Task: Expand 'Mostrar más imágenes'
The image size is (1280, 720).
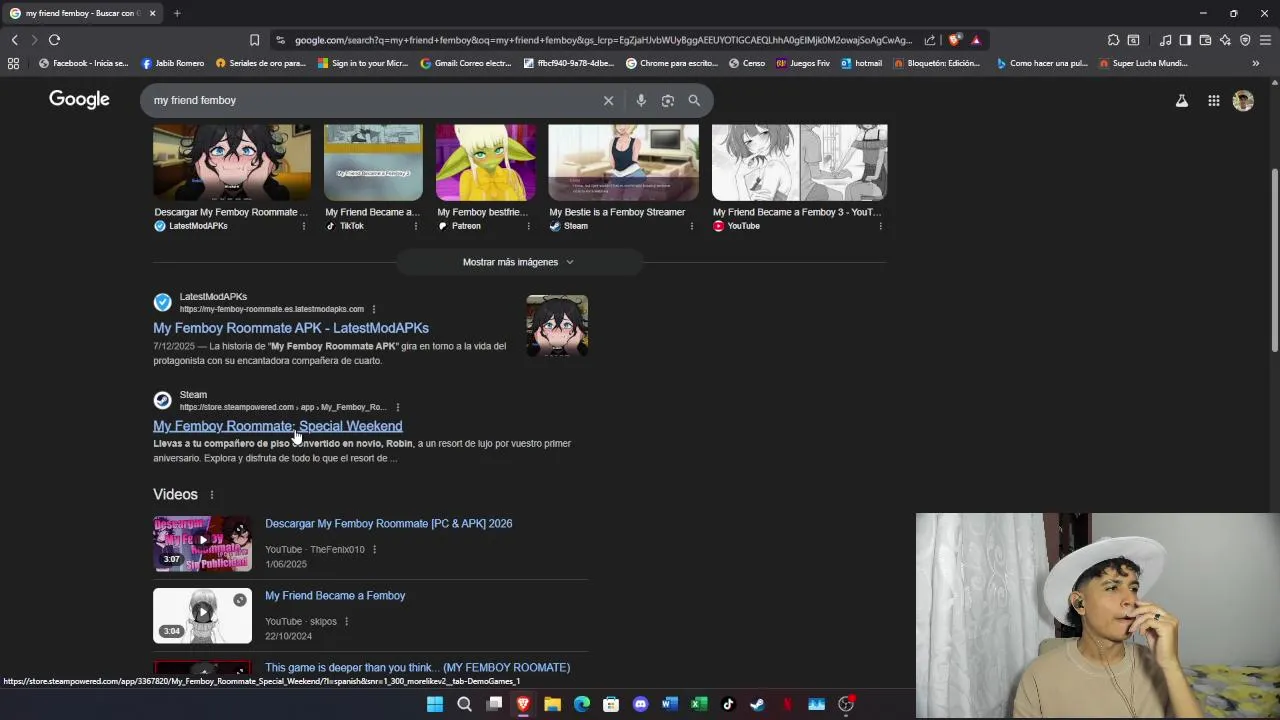Action: [x=519, y=262]
